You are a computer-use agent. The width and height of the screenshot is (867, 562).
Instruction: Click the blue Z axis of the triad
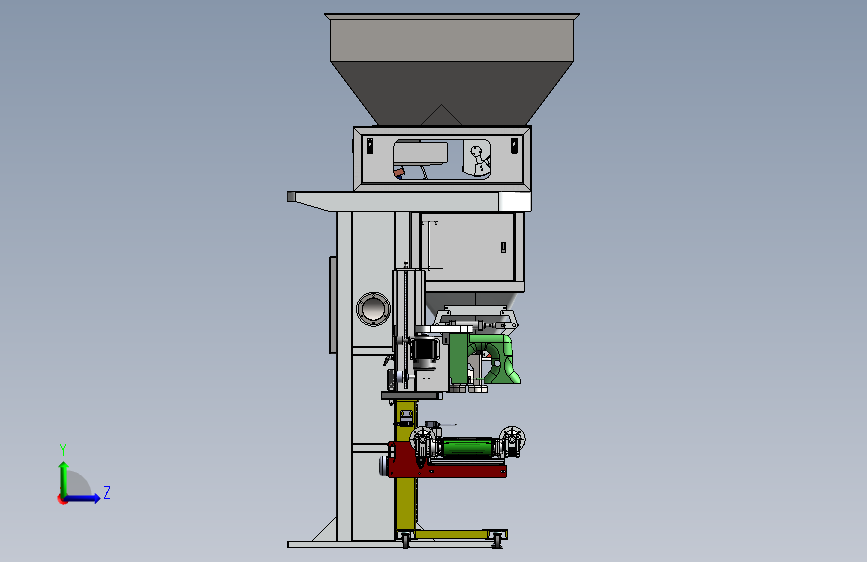(x=82, y=498)
